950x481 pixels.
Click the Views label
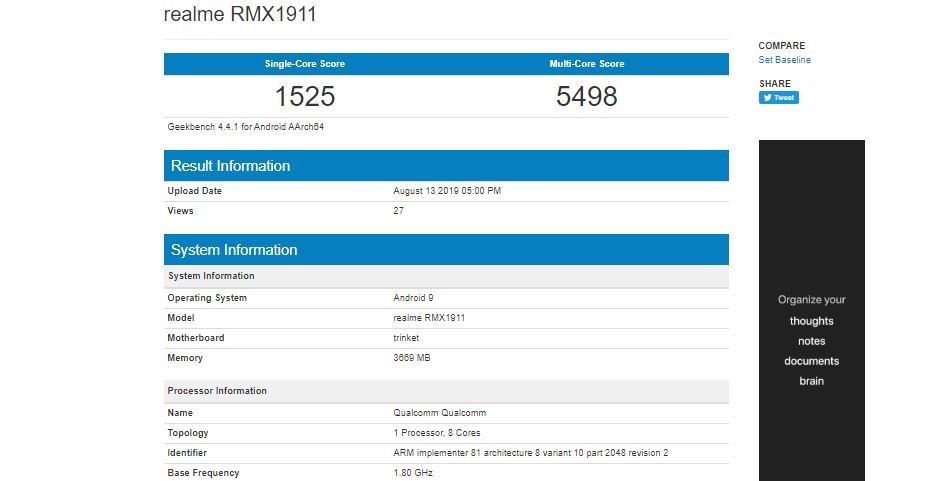[181, 211]
